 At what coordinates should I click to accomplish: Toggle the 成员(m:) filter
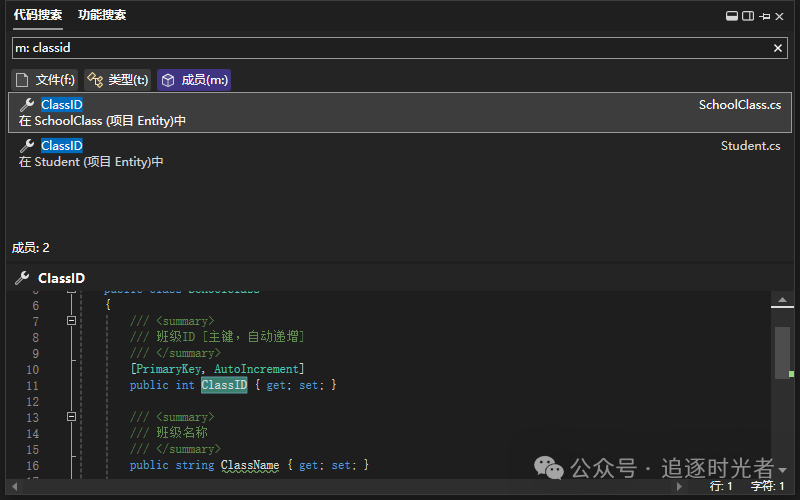(x=194, y=80)
